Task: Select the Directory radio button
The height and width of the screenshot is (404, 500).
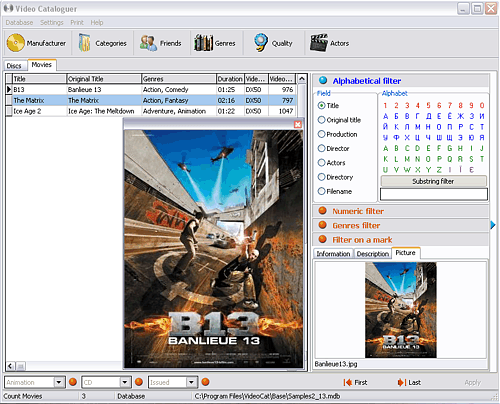Action: pyautogui.click(x=321, y=177)
